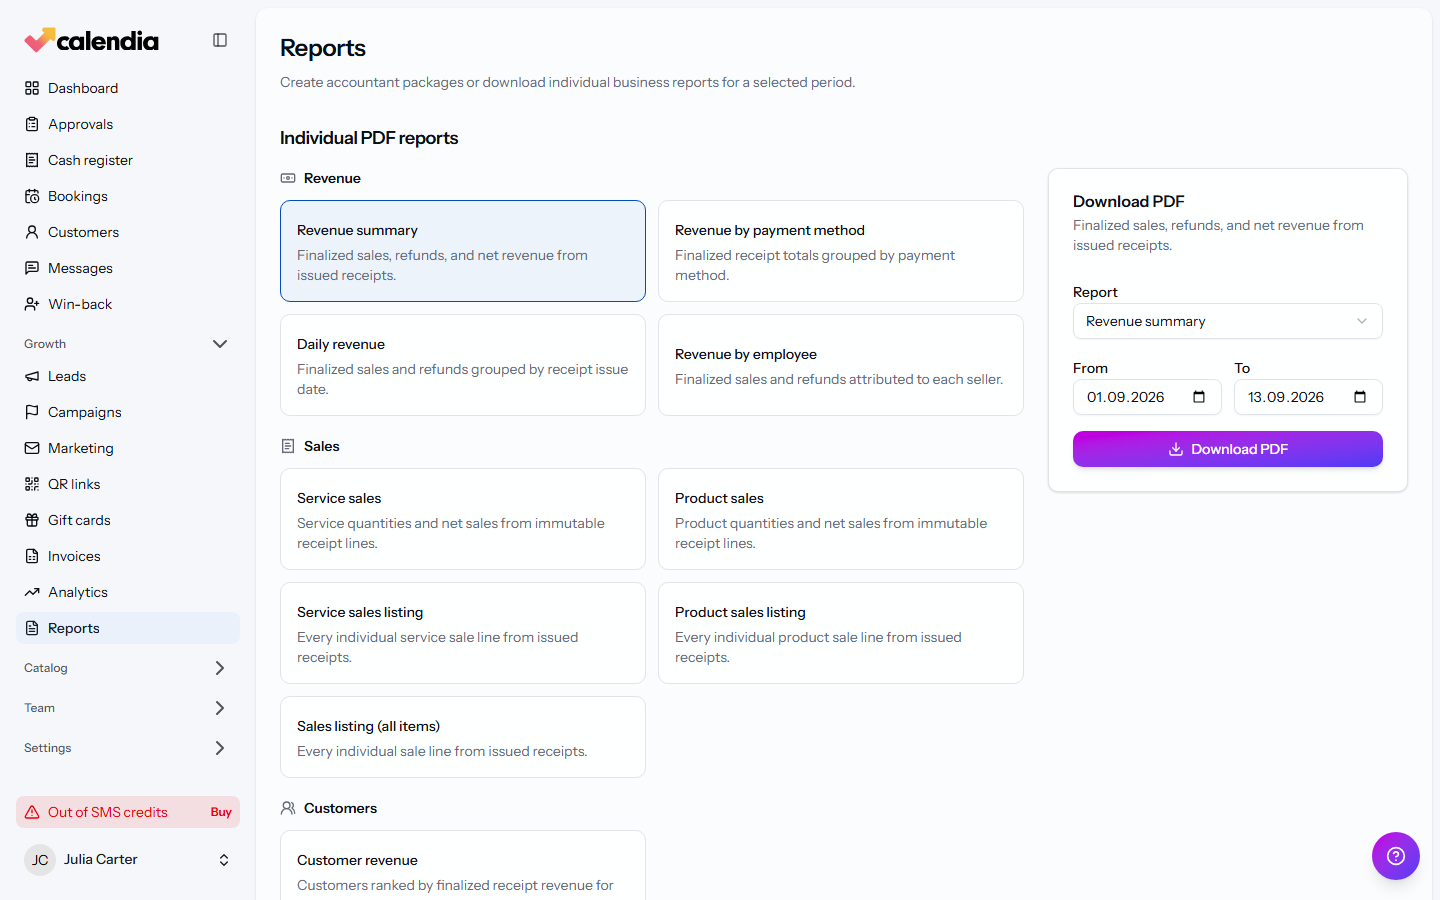The height and width of the screenshot is (900, 1440).
Task: Select Sales listing (all items) report
Action: pyautogui.click(x=463, y=737)
